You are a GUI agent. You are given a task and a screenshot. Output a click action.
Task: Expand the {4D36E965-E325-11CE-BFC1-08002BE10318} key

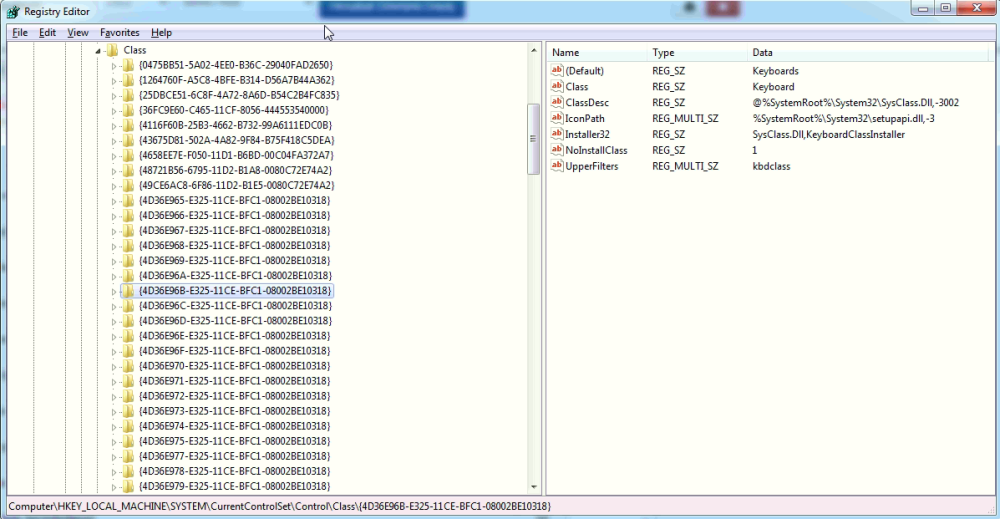click(114, 201)
